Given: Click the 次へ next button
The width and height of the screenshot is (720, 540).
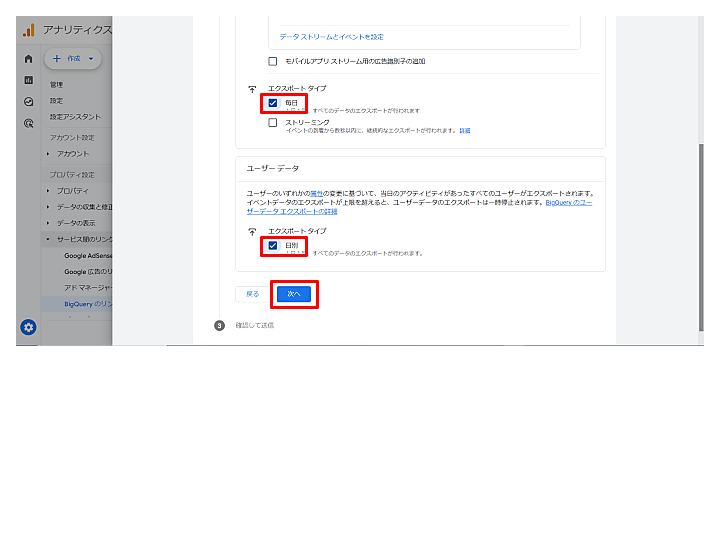Looking at the screenshot, I should tap(294, 294).
